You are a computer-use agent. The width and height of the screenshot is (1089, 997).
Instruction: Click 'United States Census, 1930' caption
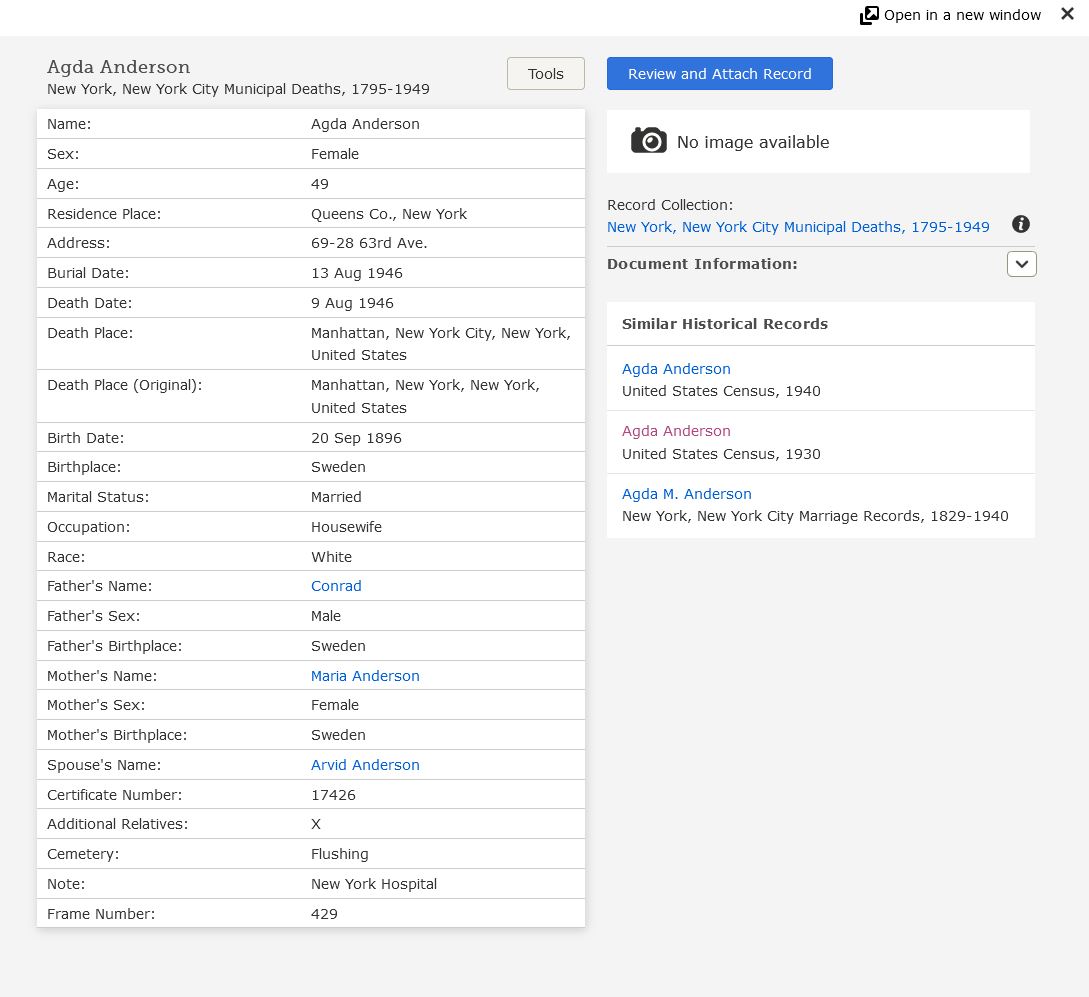point(721,454)
